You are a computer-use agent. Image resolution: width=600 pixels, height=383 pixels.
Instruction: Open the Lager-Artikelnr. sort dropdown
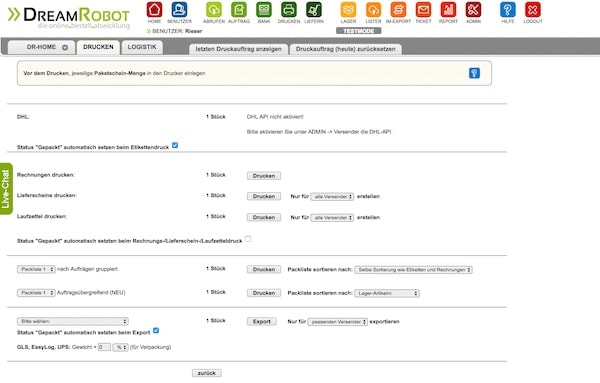387,293
